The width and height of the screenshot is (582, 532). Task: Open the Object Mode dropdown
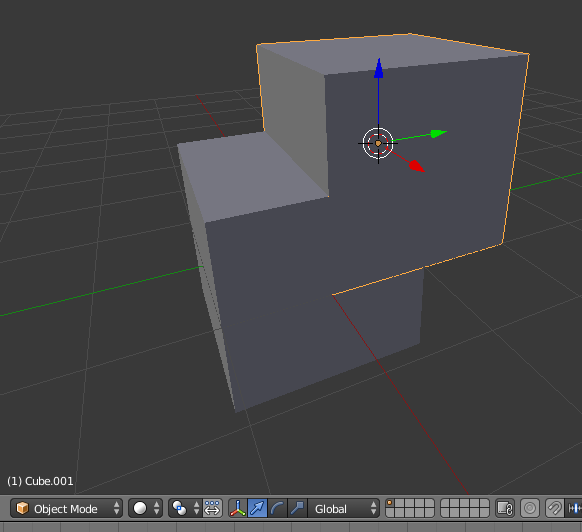pyautogui.click(x=66, y=508)
